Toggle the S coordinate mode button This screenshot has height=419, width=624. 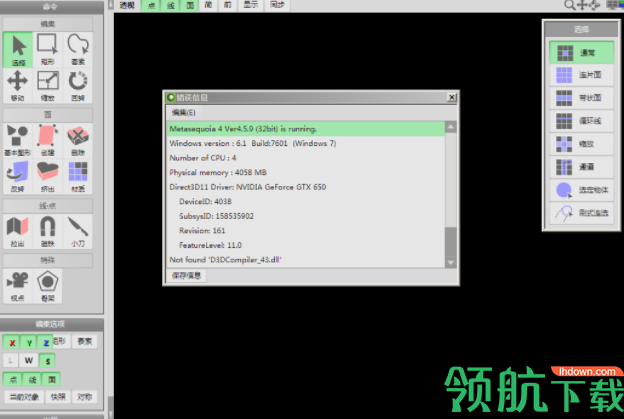[47, 361]
